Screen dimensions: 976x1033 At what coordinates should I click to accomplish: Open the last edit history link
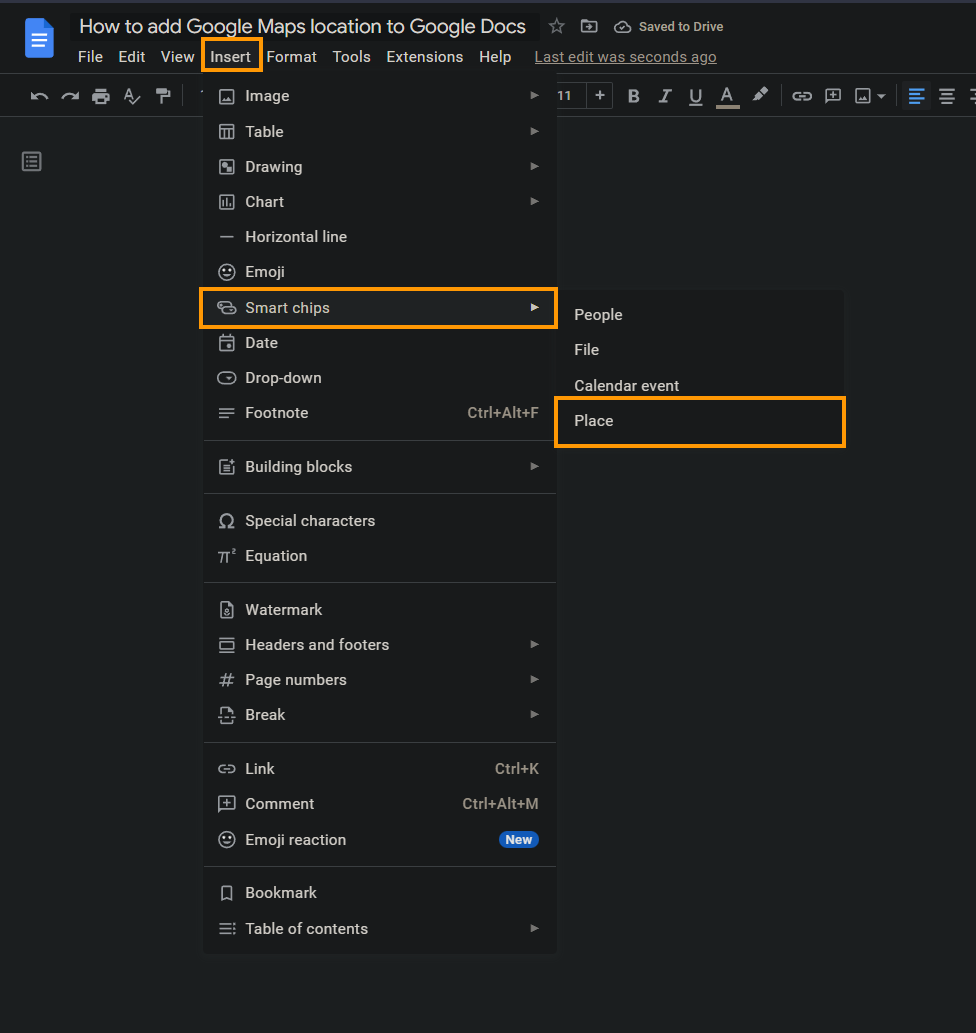tap(625, 57)
